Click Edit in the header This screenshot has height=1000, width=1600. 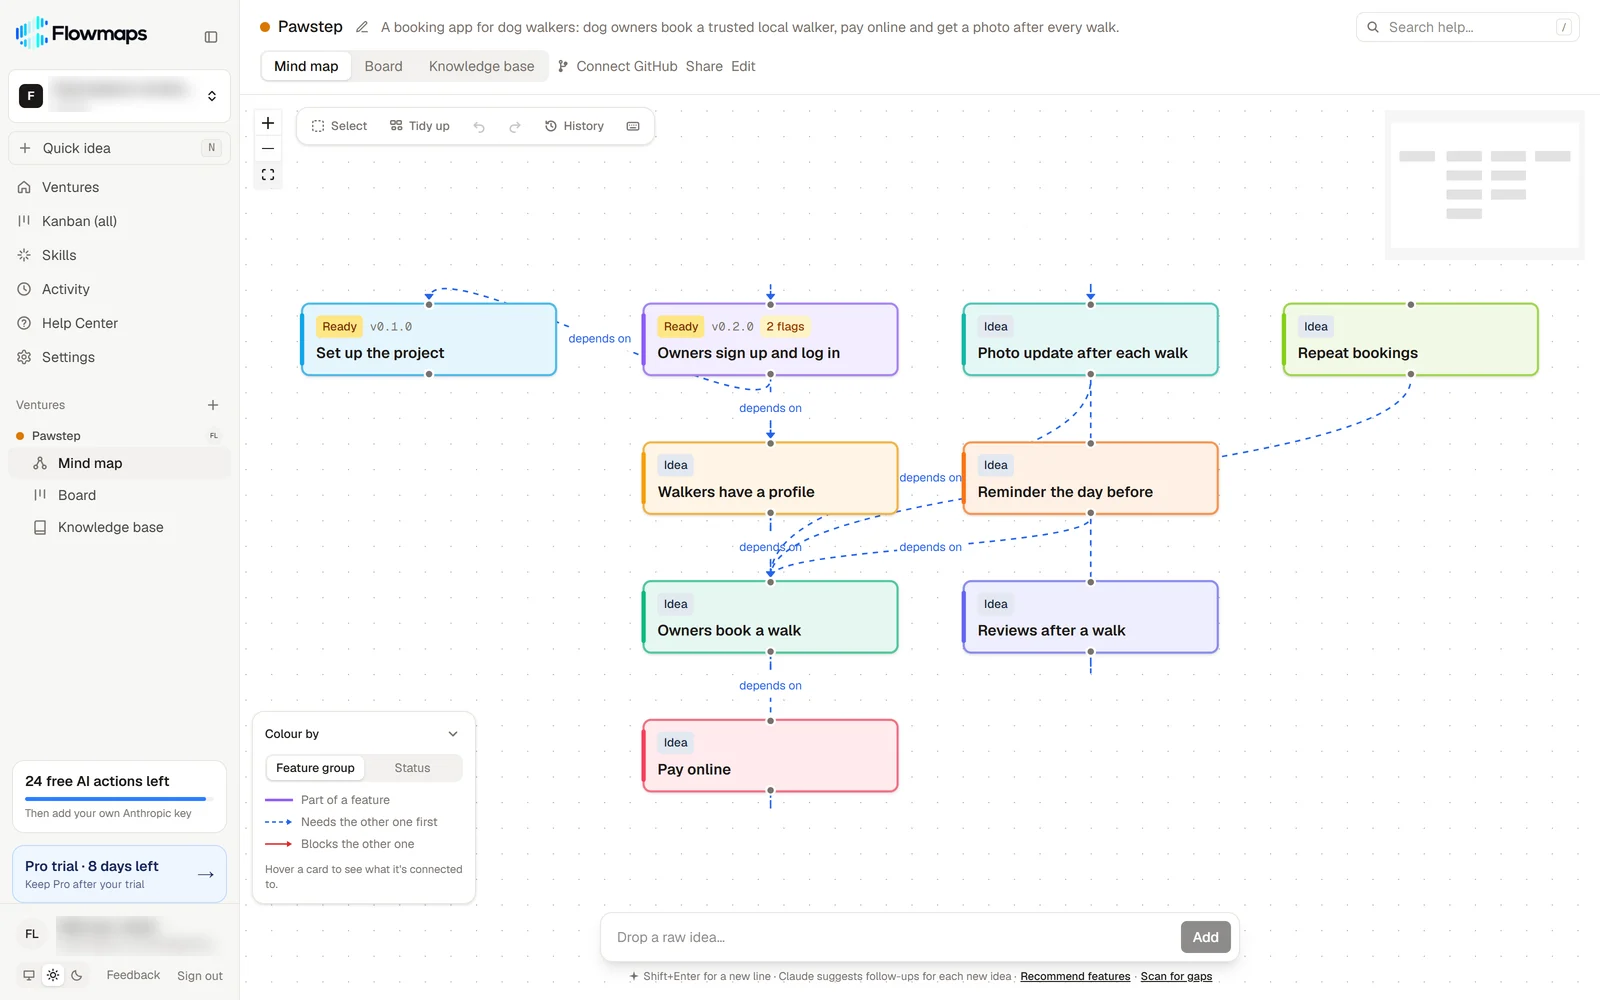pos(743,66)
